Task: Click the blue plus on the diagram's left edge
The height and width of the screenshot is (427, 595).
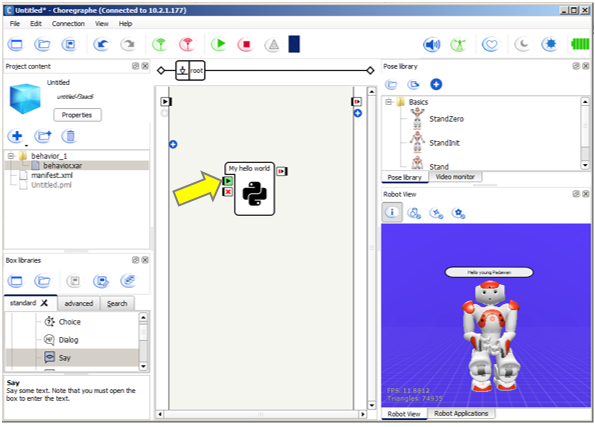Action: (x=173, y=144)
